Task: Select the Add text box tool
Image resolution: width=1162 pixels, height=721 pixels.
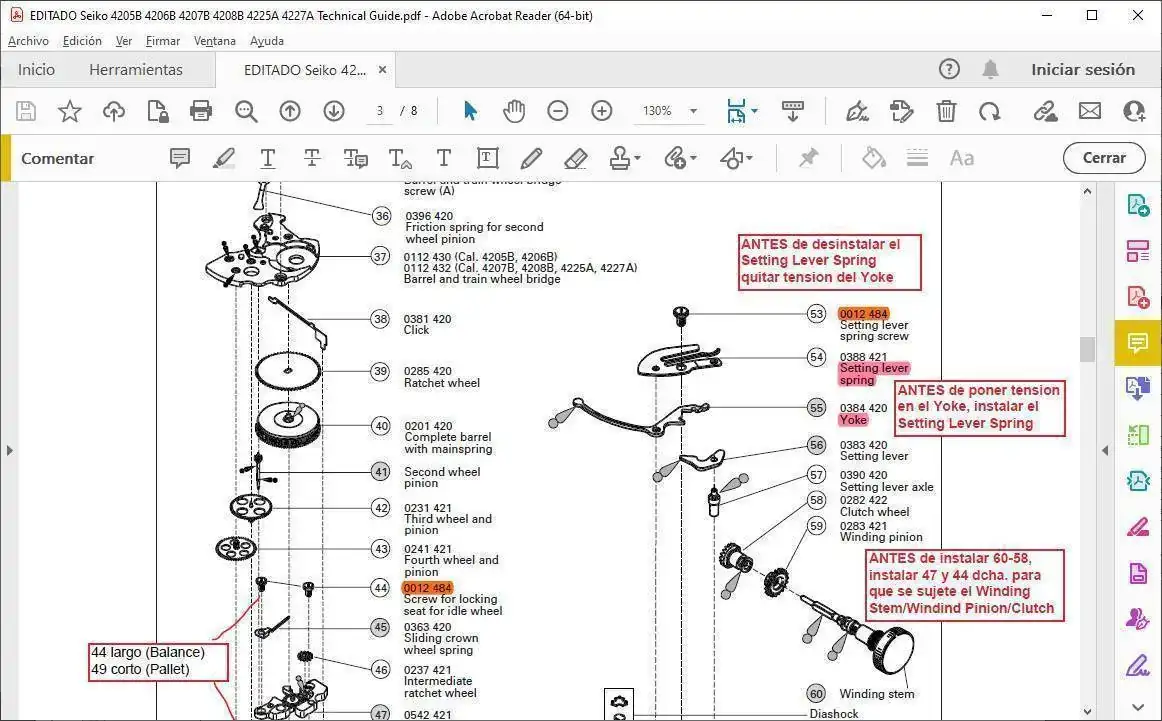Action: point(487,158)
